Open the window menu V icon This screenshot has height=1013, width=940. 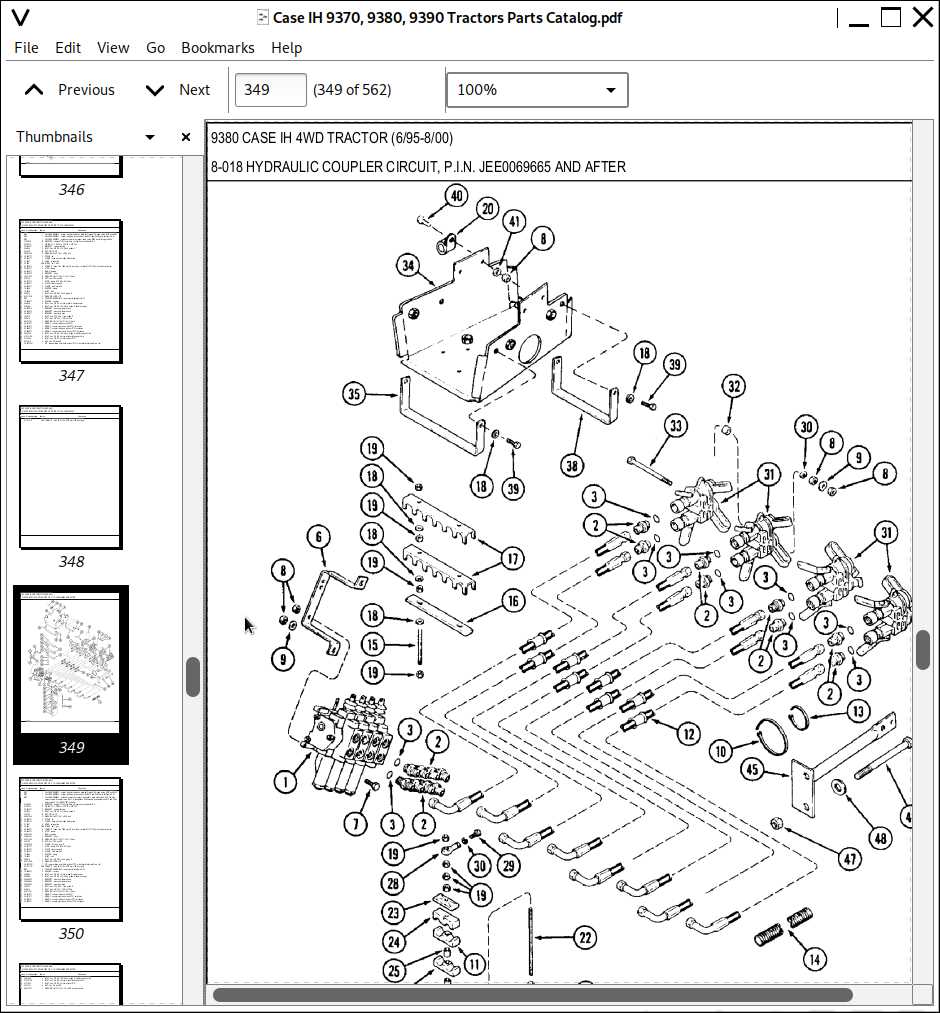(x=21, y=17)
